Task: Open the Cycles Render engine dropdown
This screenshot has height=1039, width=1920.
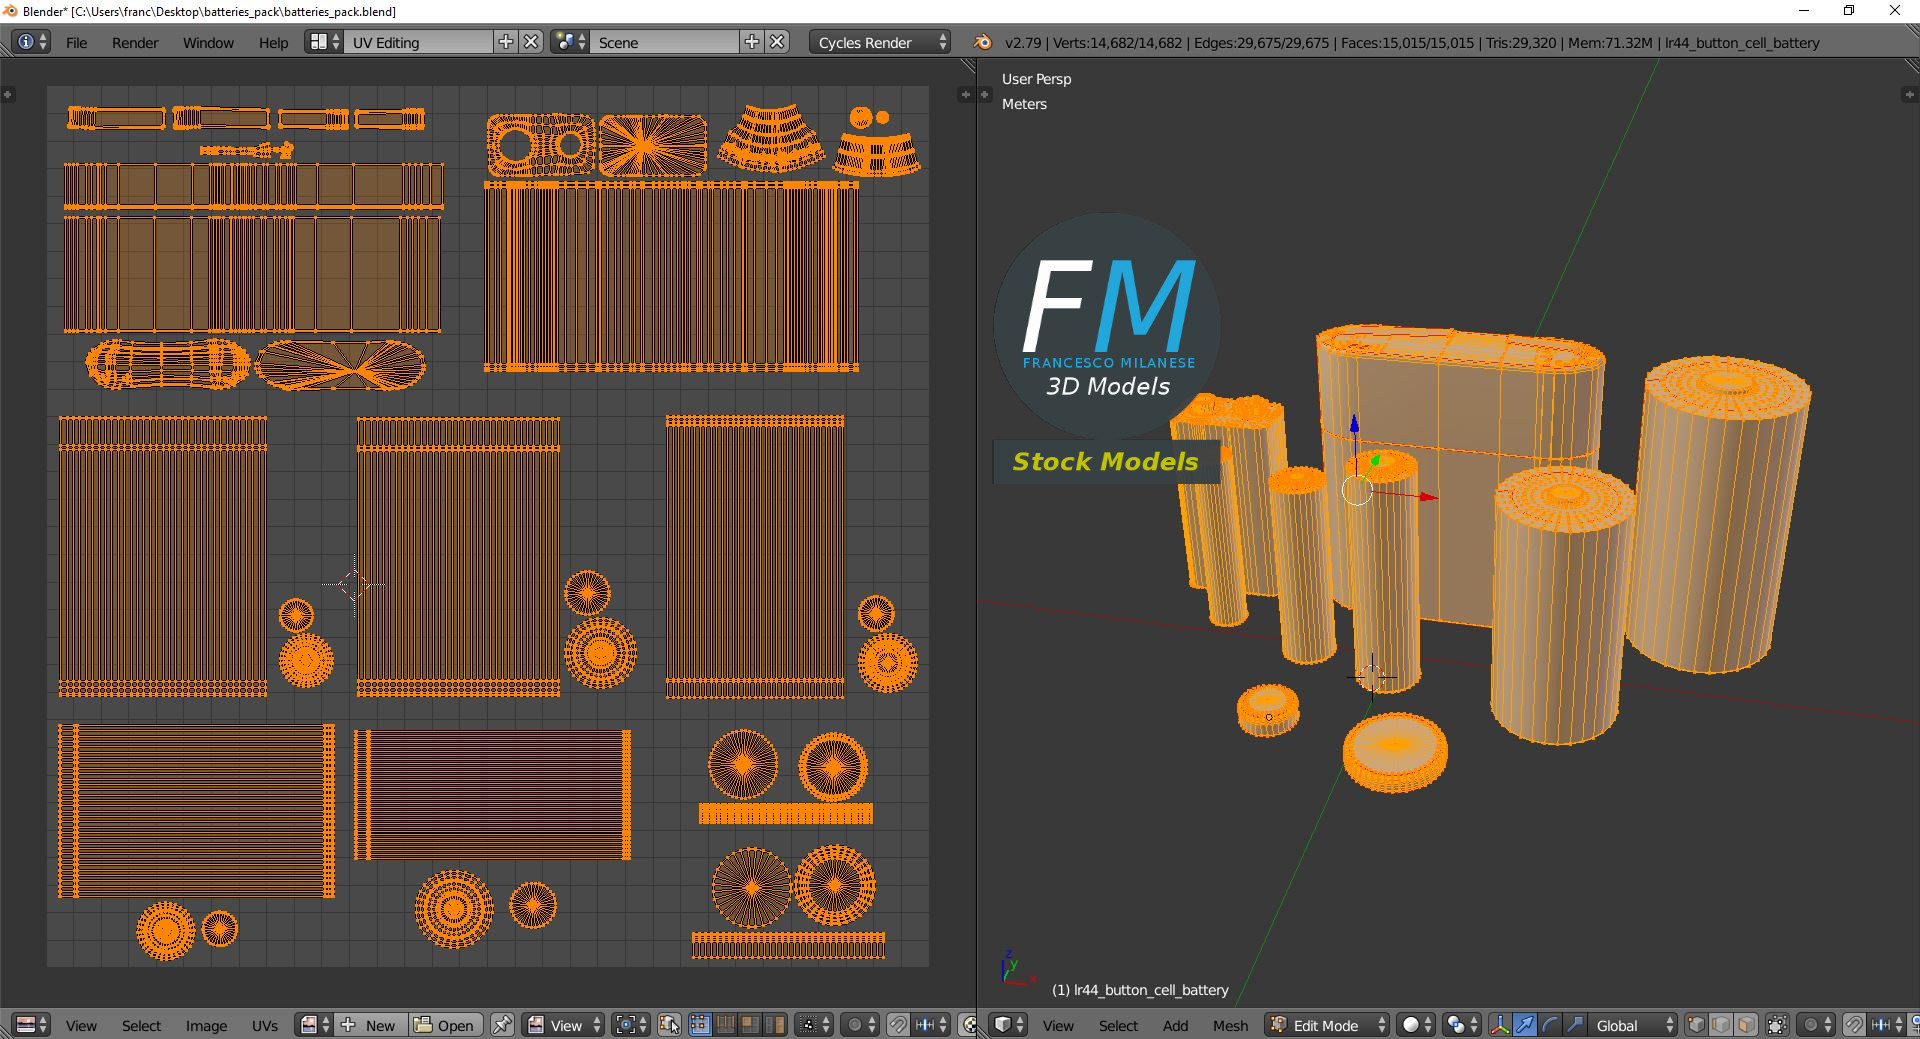Action: tap(879, 42)
